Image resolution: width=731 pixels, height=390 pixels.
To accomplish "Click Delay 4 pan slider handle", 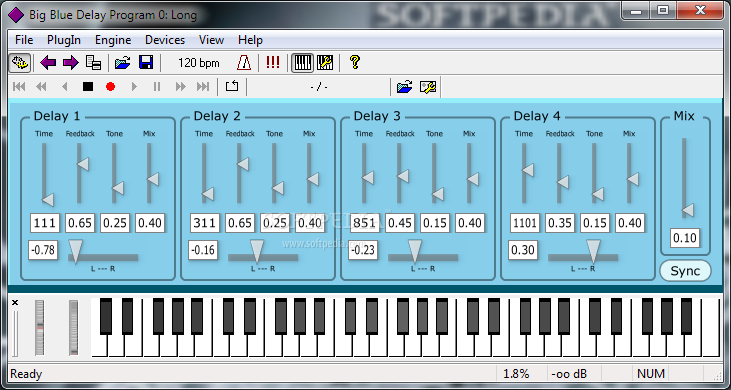I will (593, 252).
